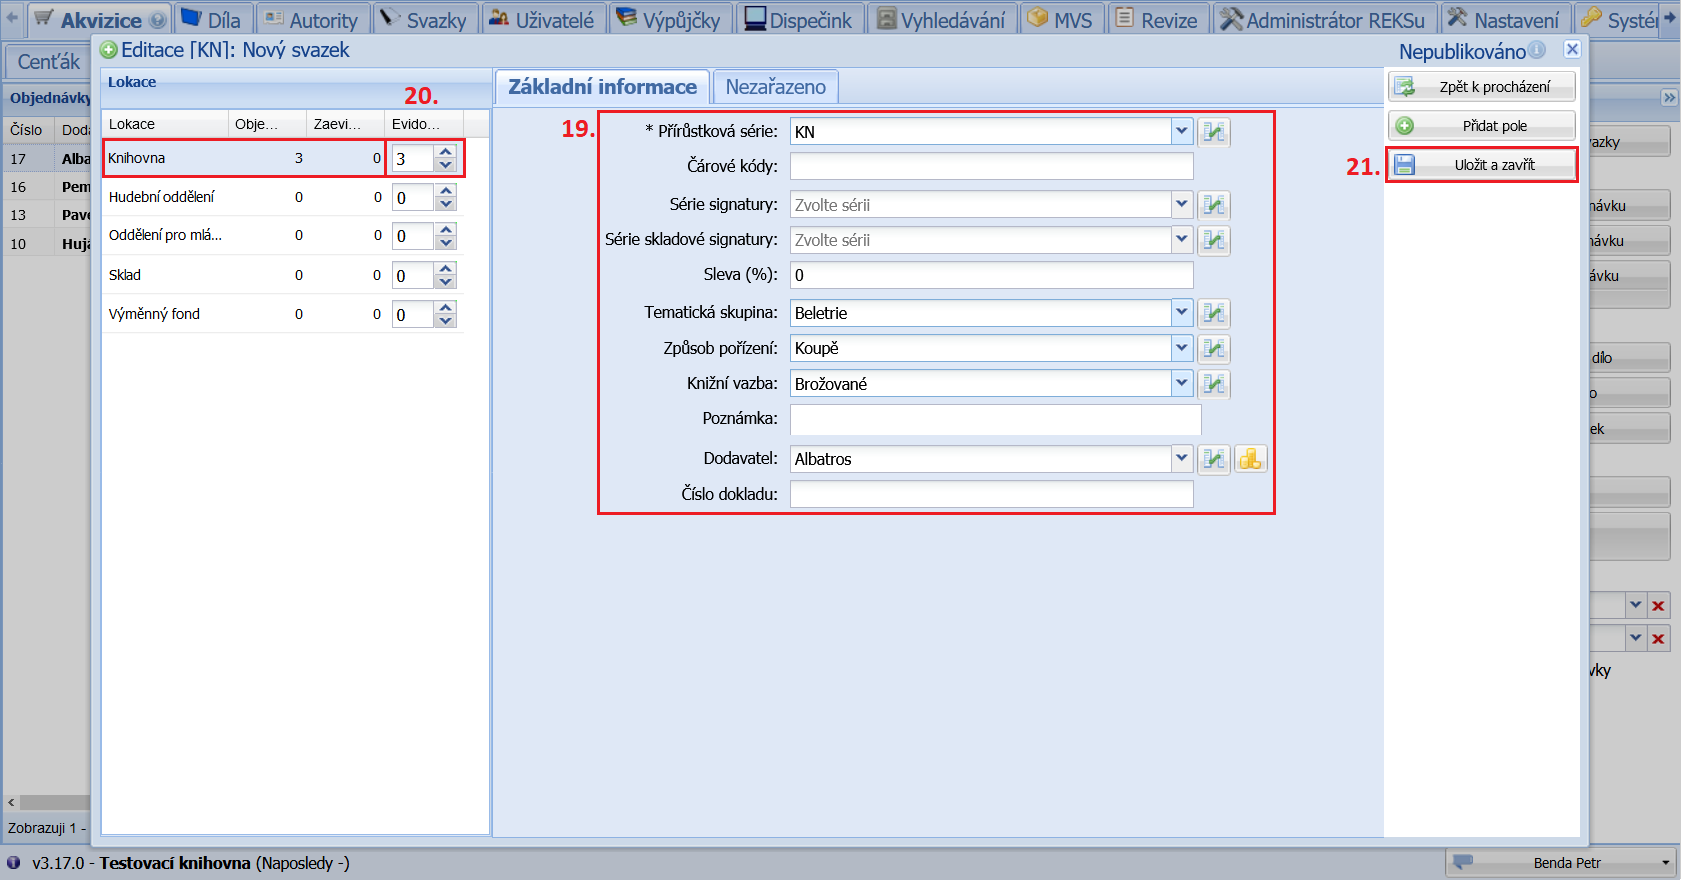Click edit icon next to Způsob pořízení
This screenshot has height=880, width=1681.
coord(1214,348)
